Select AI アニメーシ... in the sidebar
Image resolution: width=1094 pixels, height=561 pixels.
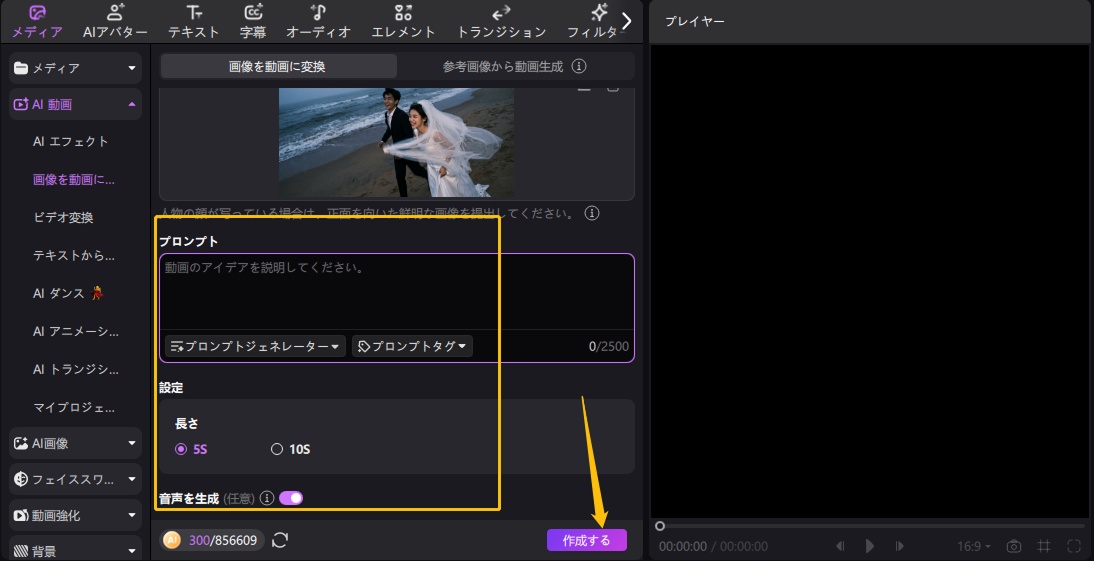coord(75,331)
